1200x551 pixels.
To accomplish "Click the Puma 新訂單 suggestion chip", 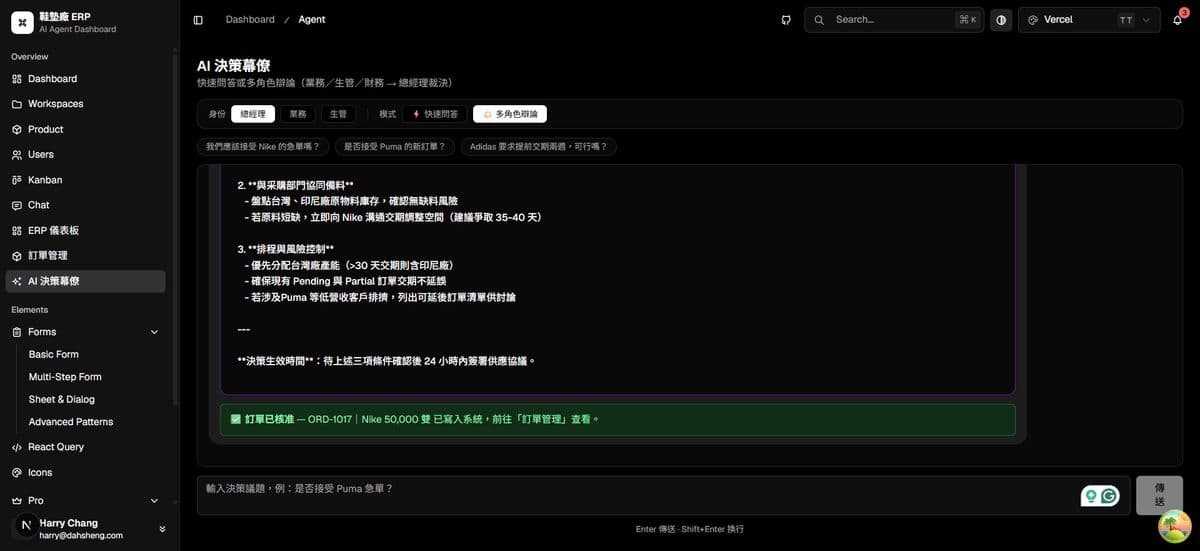I will click(395, 147).
